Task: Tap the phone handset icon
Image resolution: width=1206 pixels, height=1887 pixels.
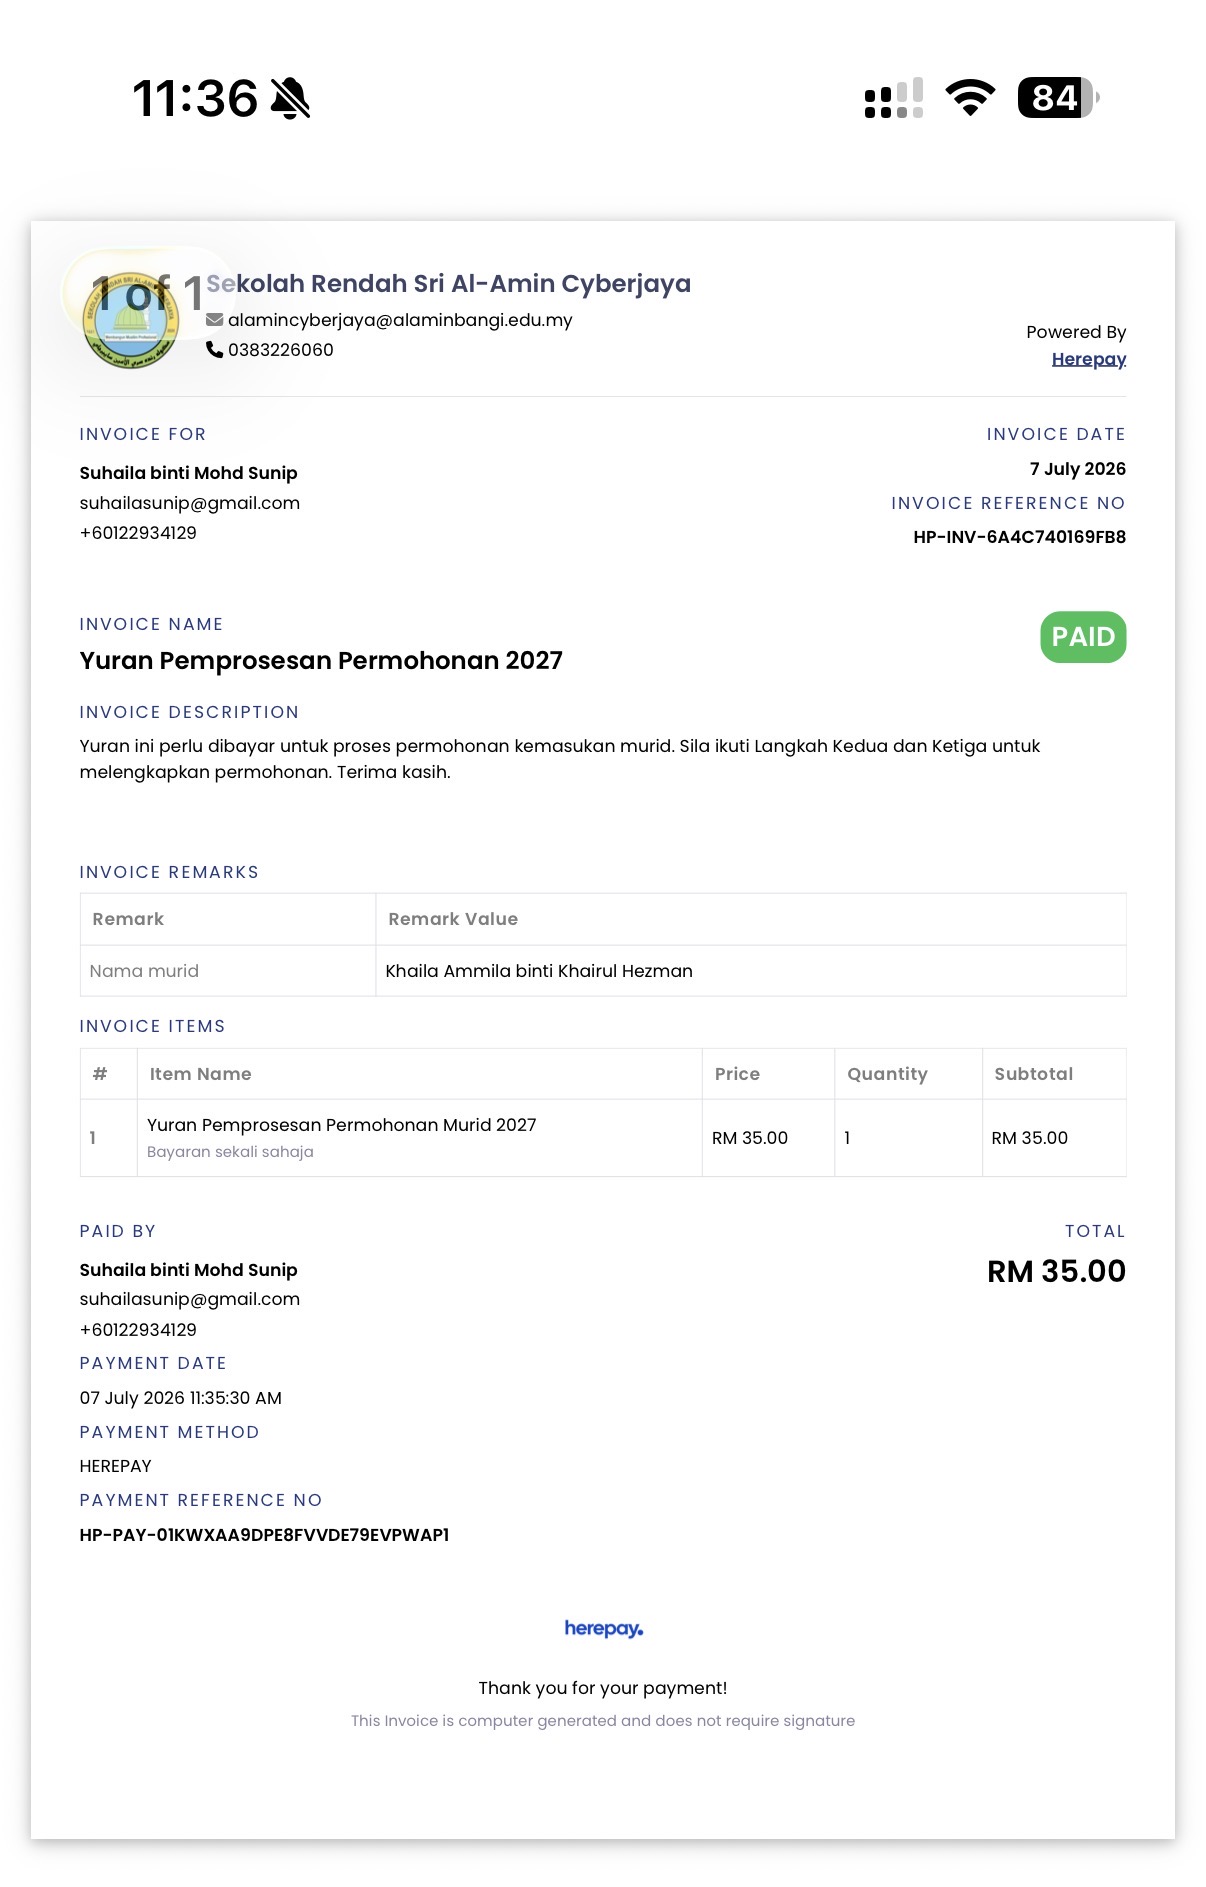Action: (x=214, y=349)
